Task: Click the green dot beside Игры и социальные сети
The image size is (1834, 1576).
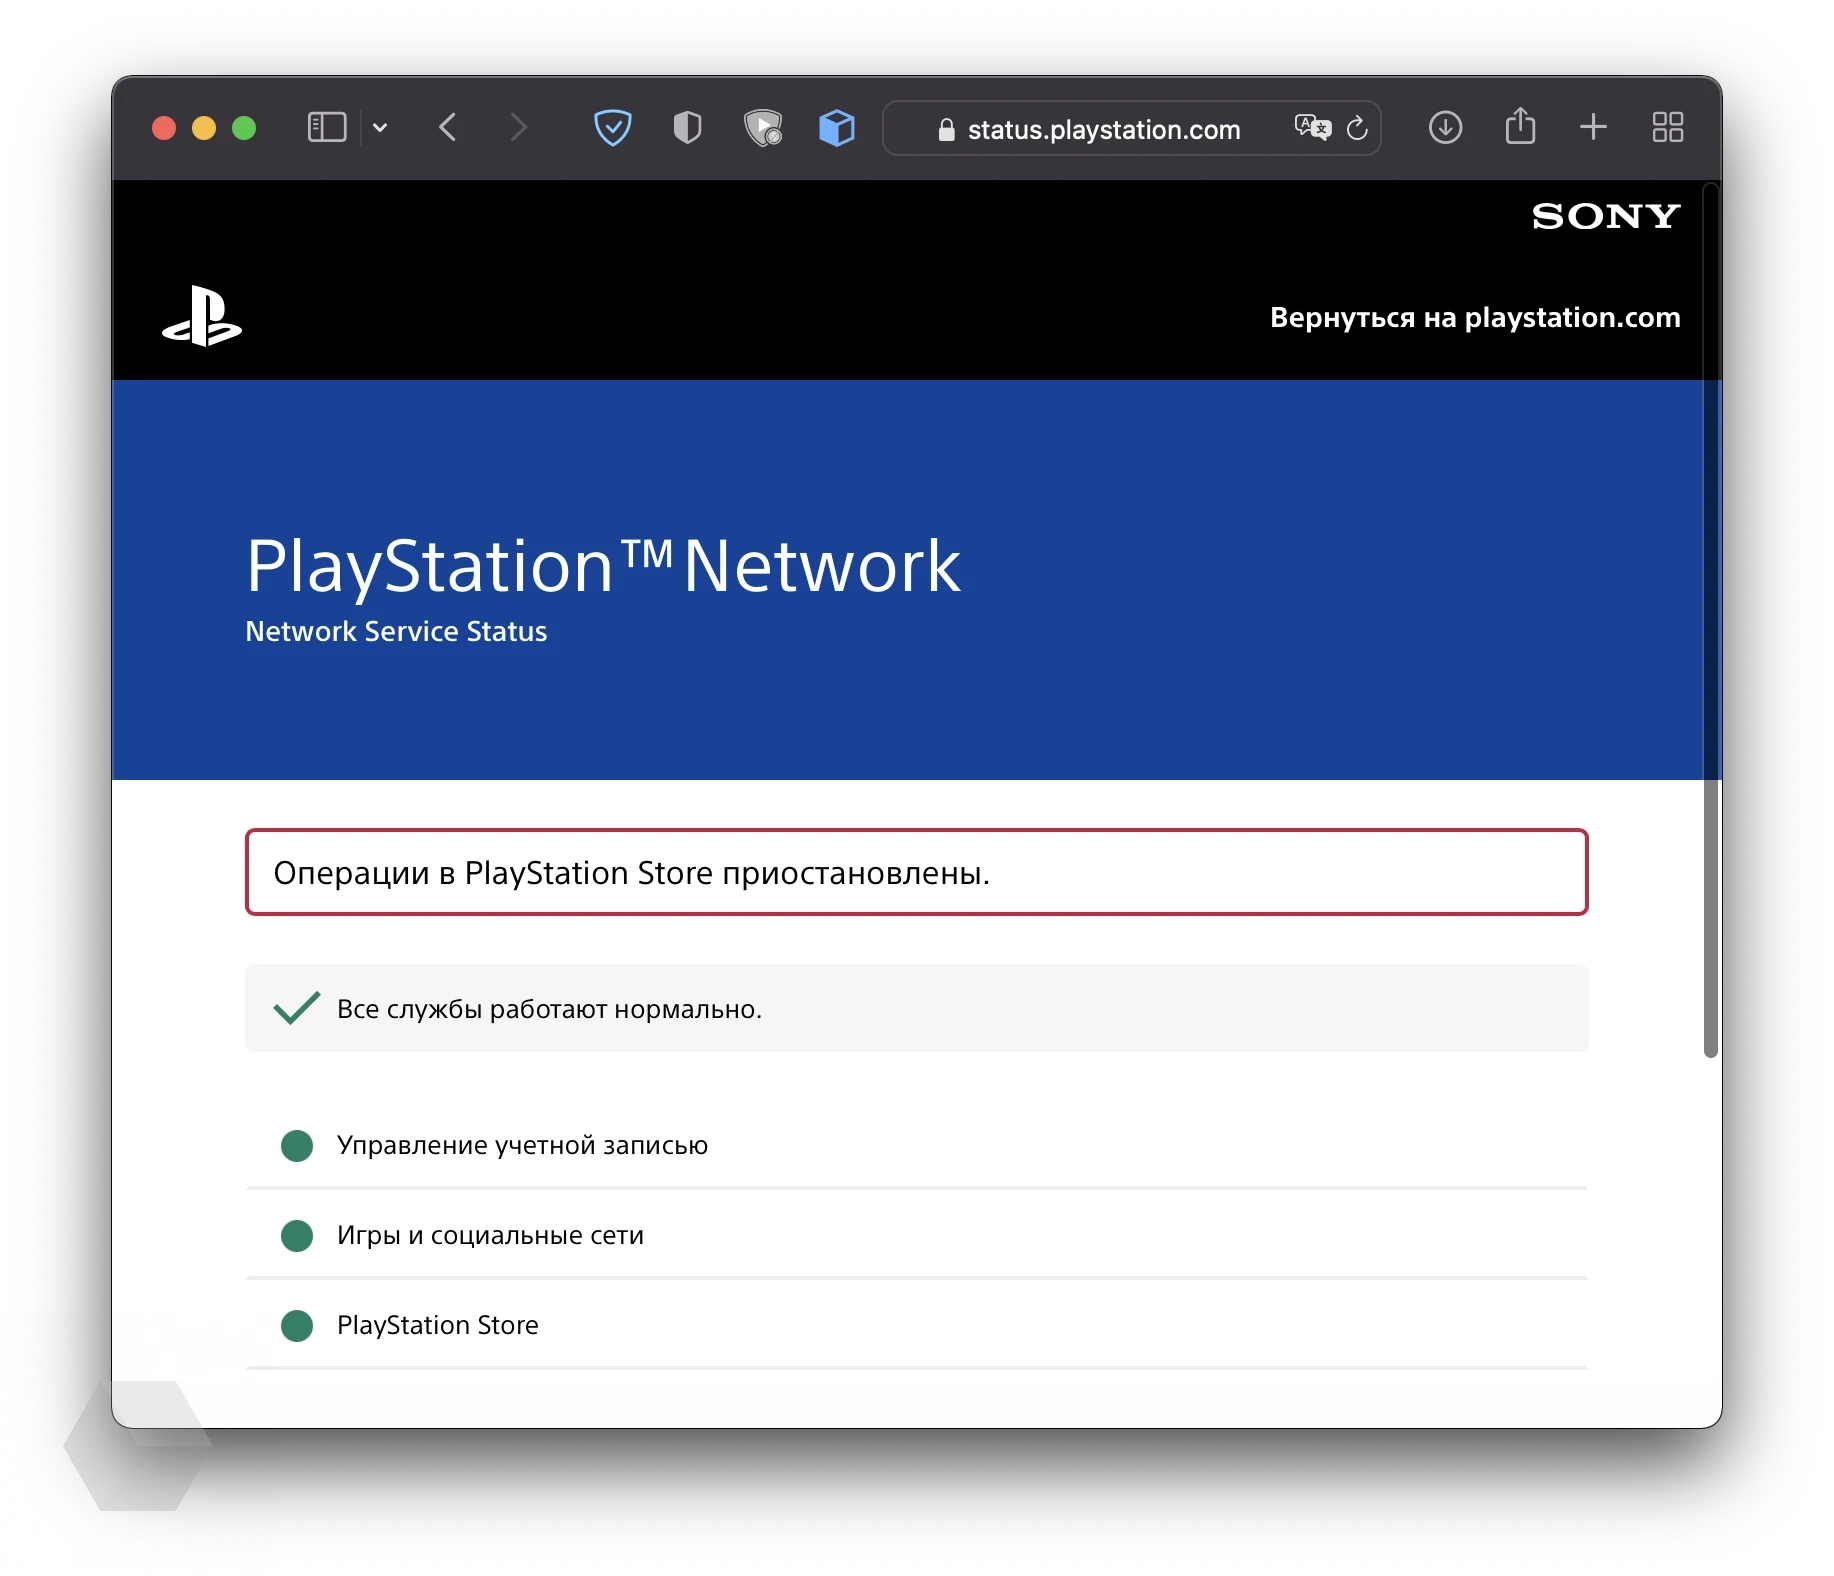Action: [x=297, y=1236]
